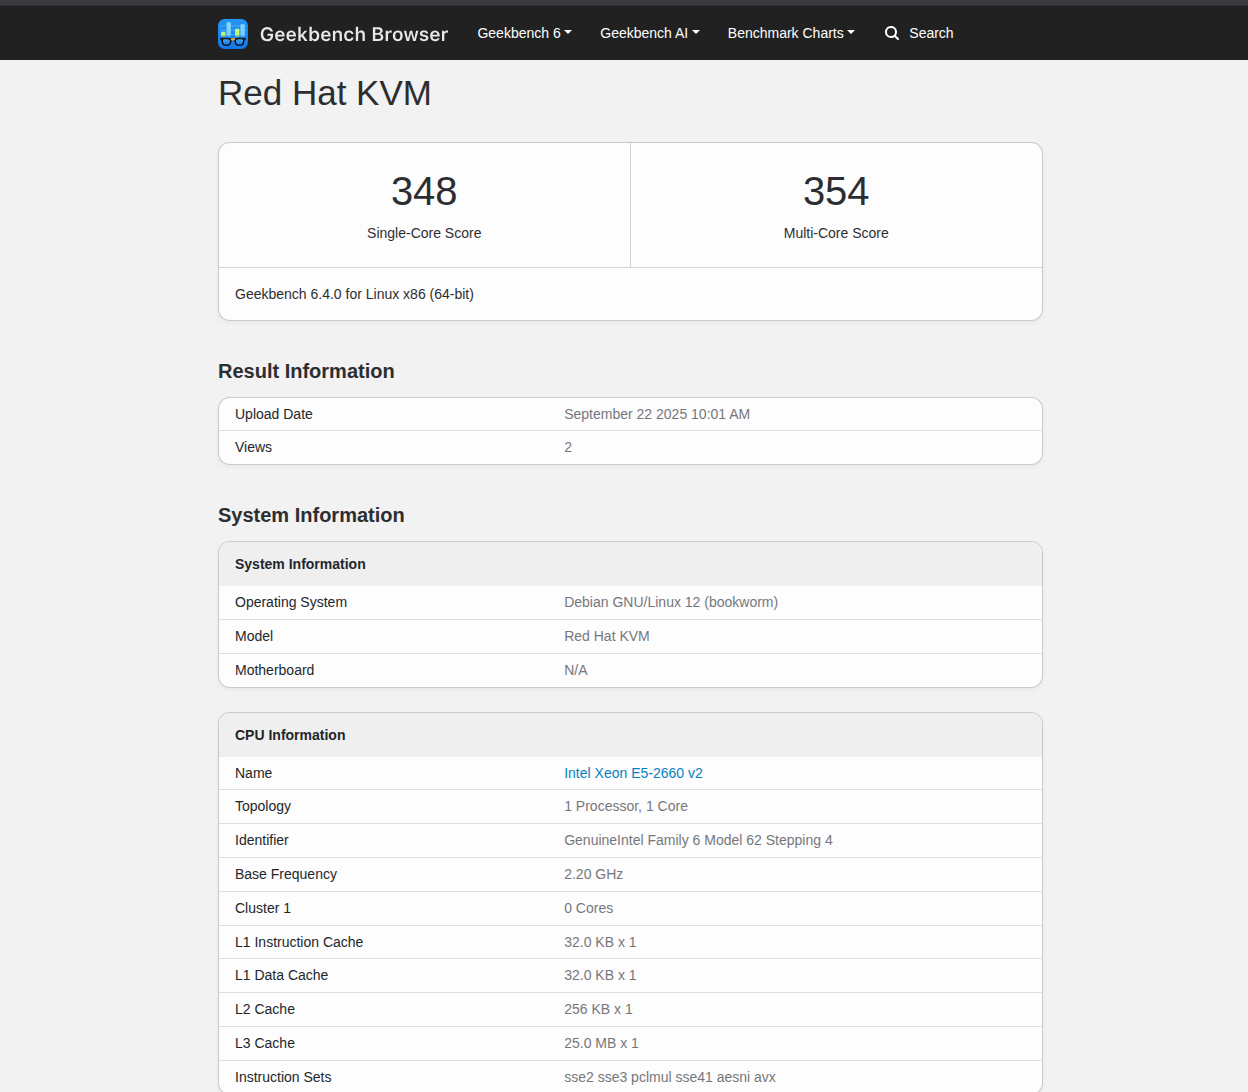Viewport: 1248px width, 1092px height.
Task: Click the 256 KB x 1 value
Action: [x=598, y=1009]
